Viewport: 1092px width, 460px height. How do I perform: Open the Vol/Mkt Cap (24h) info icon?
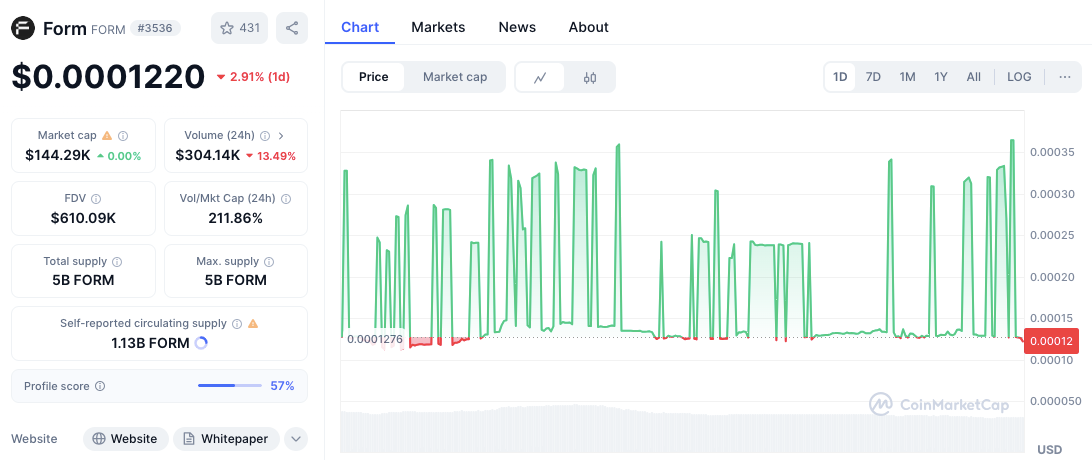[286, 198]
